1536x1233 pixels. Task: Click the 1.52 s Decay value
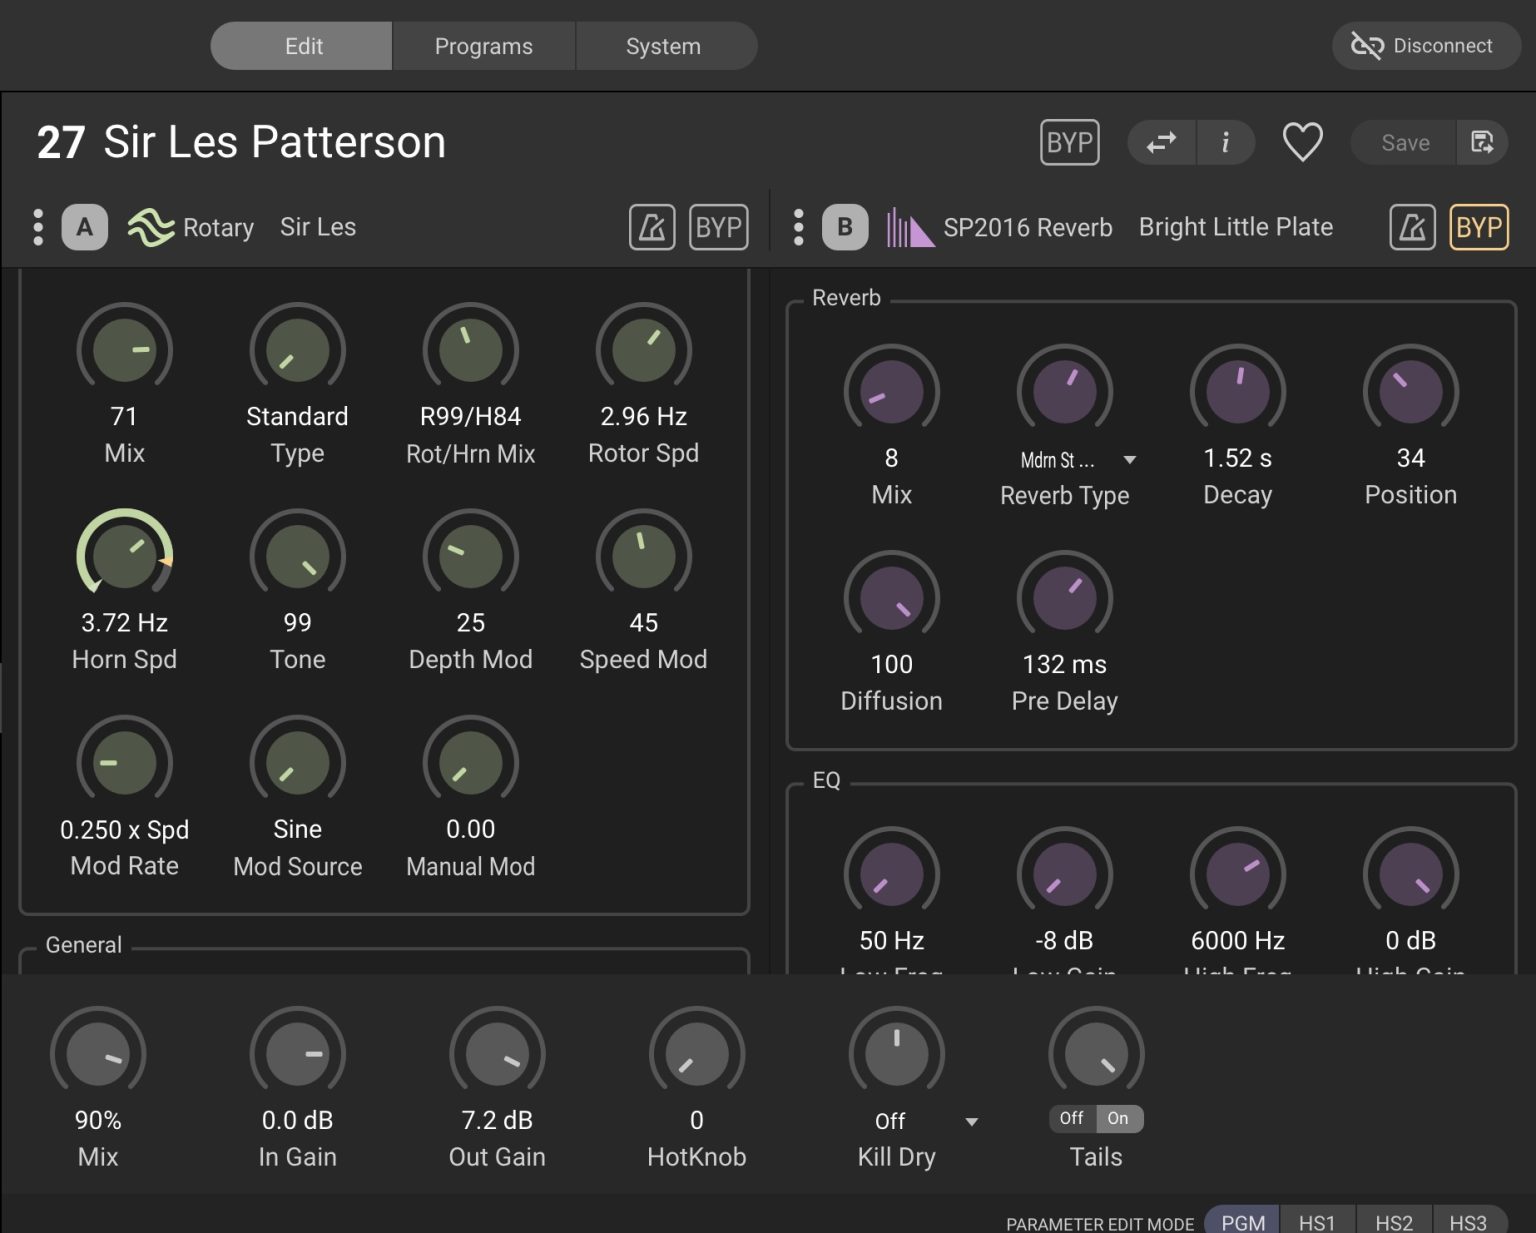1238,458
